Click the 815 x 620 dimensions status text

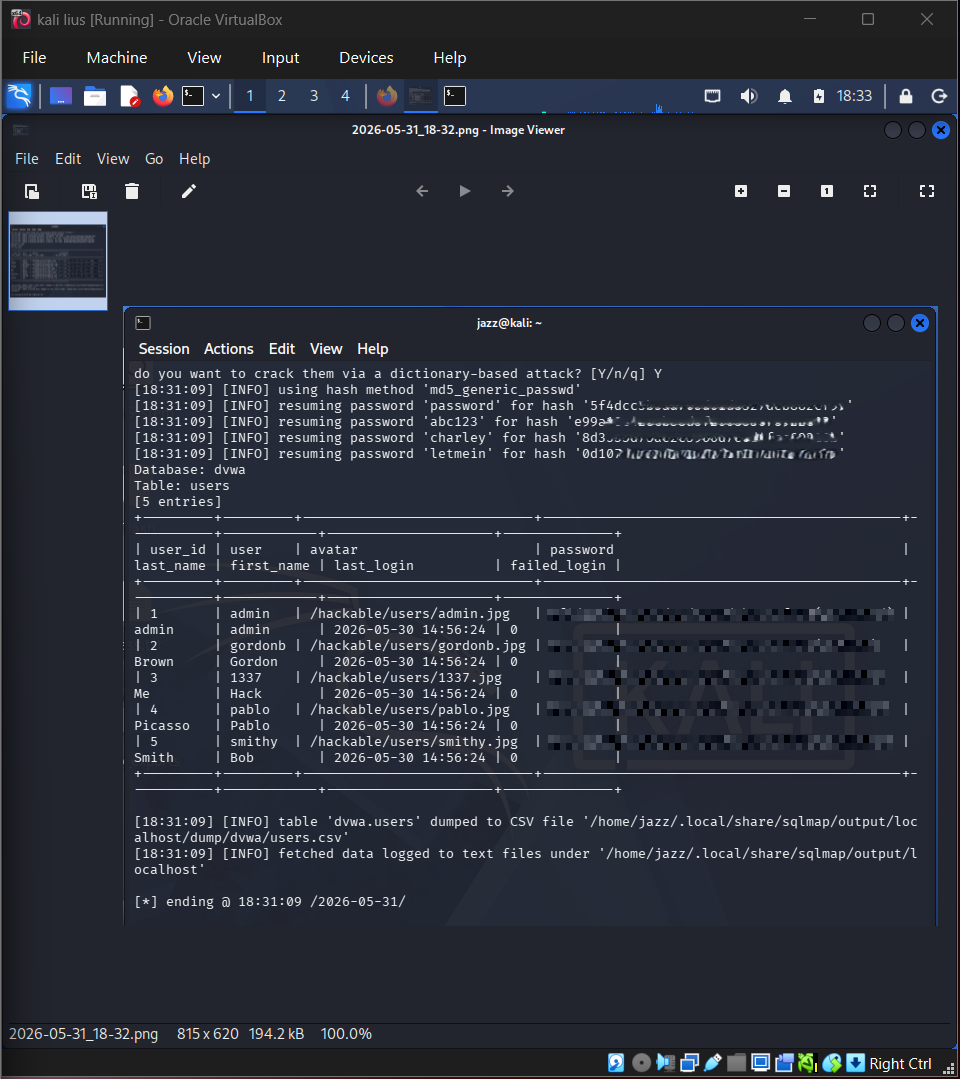tap(208, 1034)
